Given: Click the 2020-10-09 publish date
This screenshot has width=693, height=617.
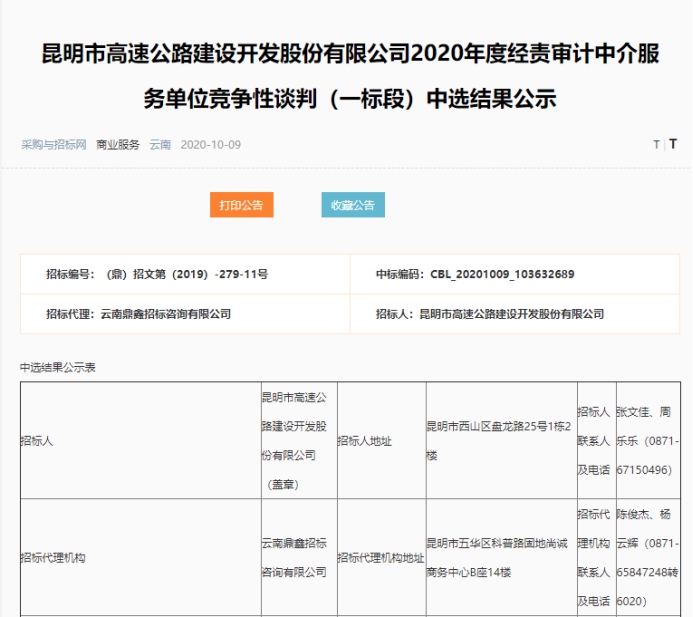Looking at the screenshot, I should tap(210, 145).
